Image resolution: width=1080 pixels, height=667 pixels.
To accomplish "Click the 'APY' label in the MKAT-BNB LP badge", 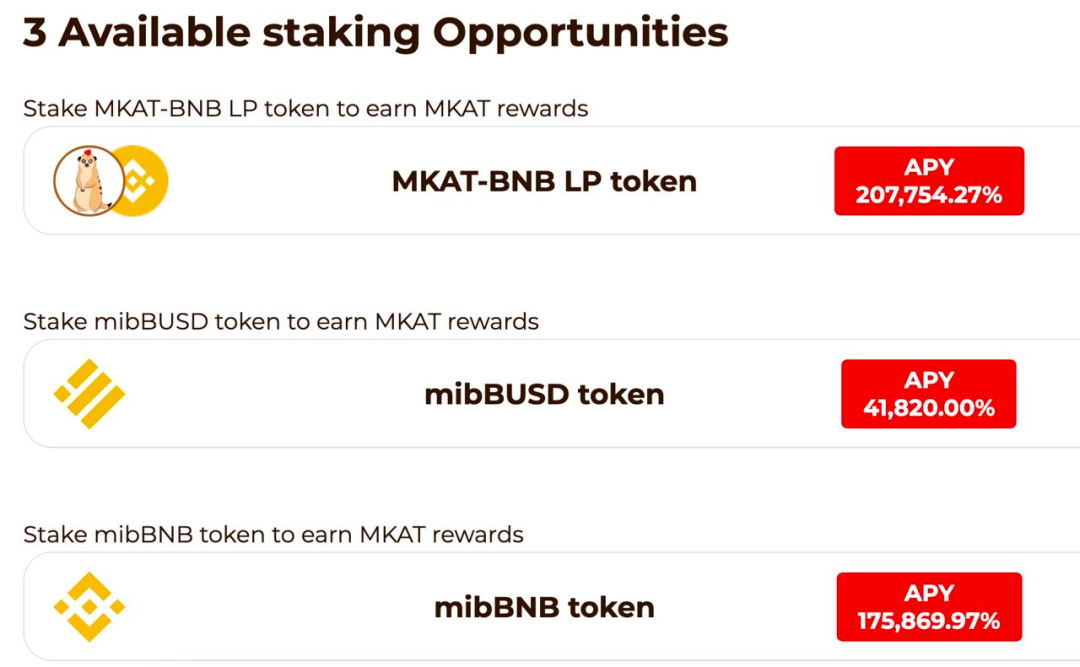I will pyautogui.click(x=929, y=167).
